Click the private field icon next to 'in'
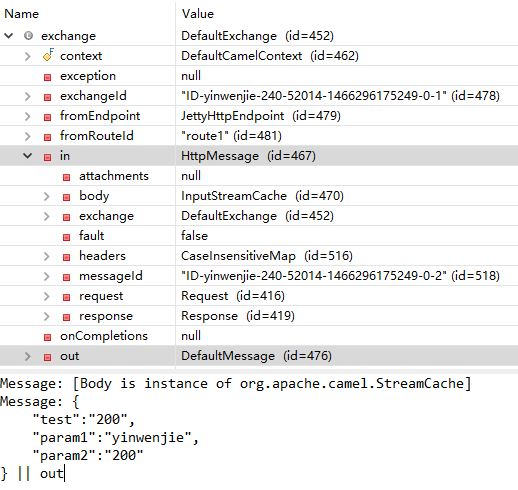 click(48, 157)
